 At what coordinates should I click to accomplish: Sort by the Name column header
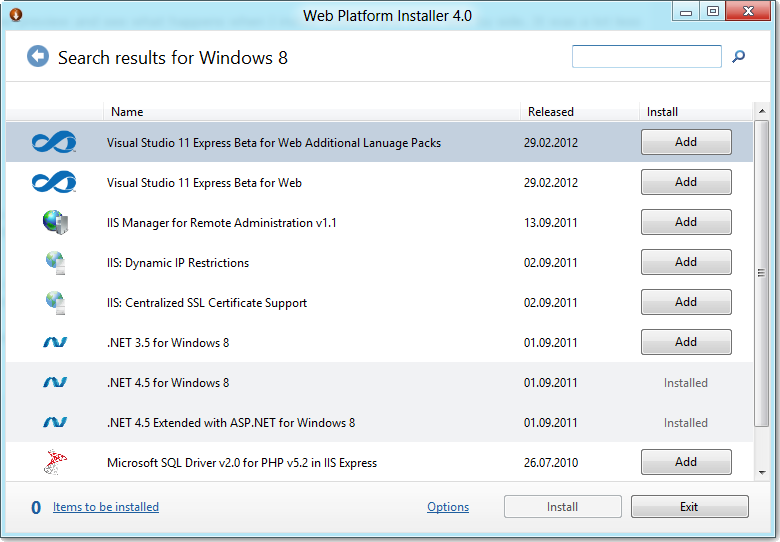(x=312, y=112)
